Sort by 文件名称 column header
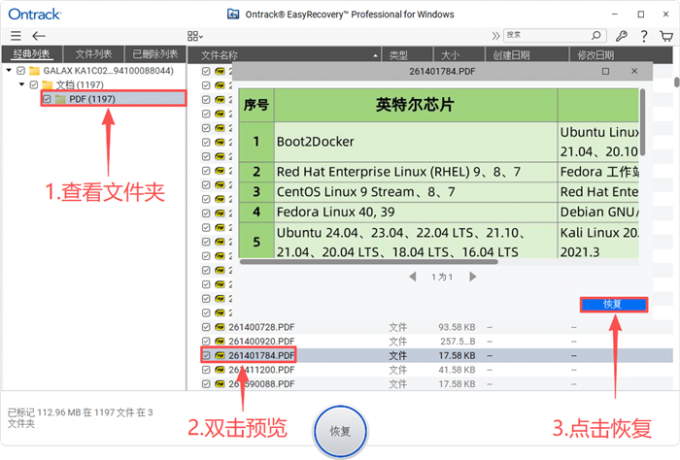 pyautogui.click(x=284, y=55)
